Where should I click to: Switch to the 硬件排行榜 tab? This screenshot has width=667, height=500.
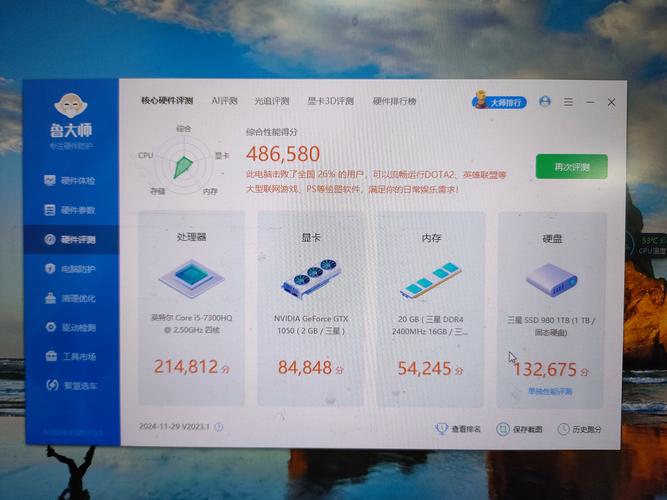coord(394,101)
